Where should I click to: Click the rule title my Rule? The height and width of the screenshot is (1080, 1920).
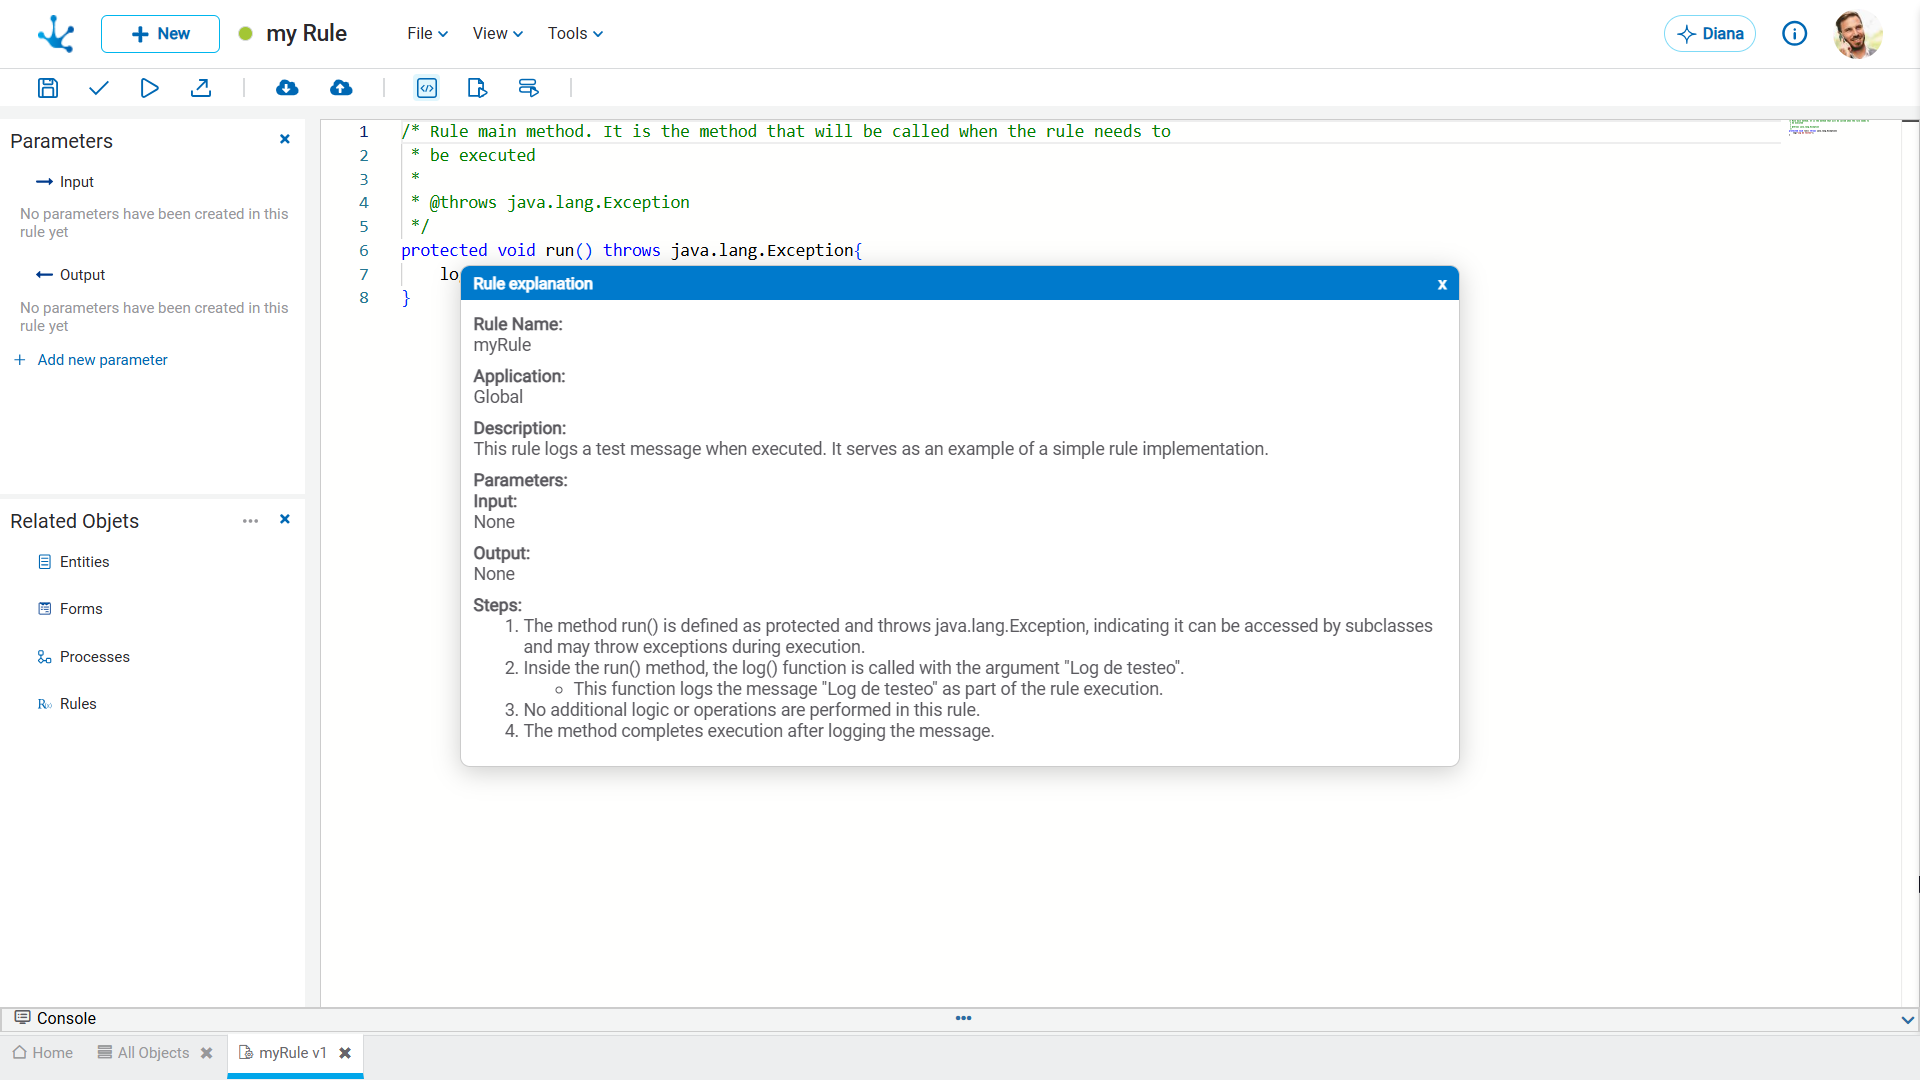306,34
